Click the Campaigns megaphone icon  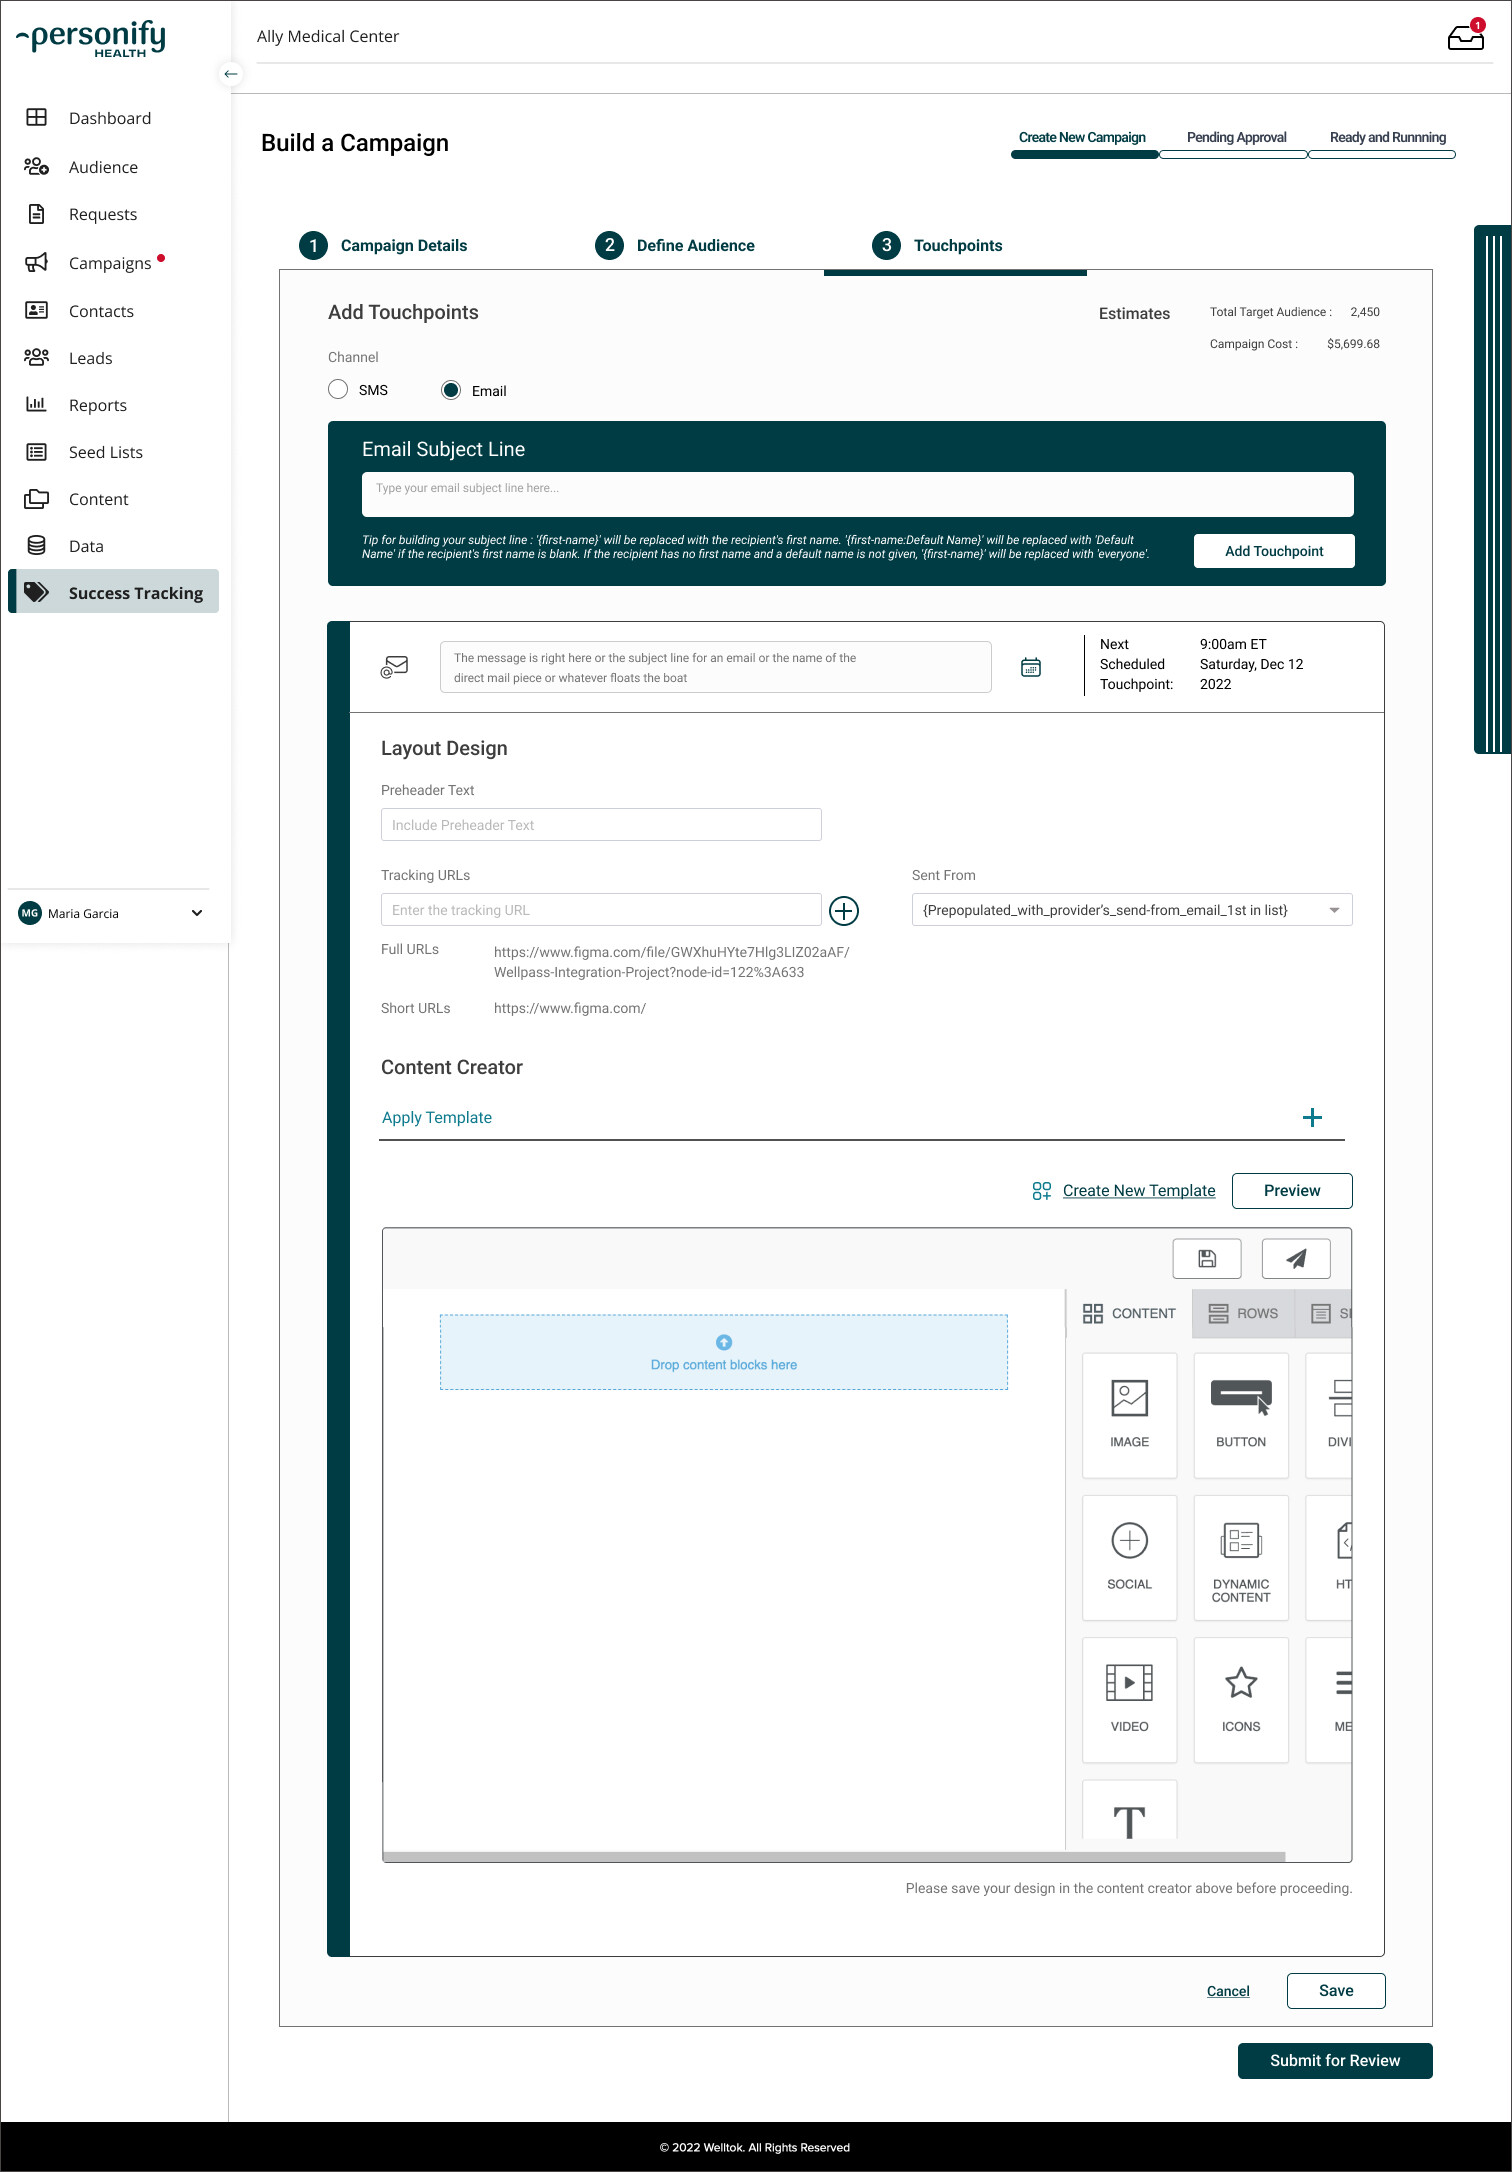(x=37, y=262)
